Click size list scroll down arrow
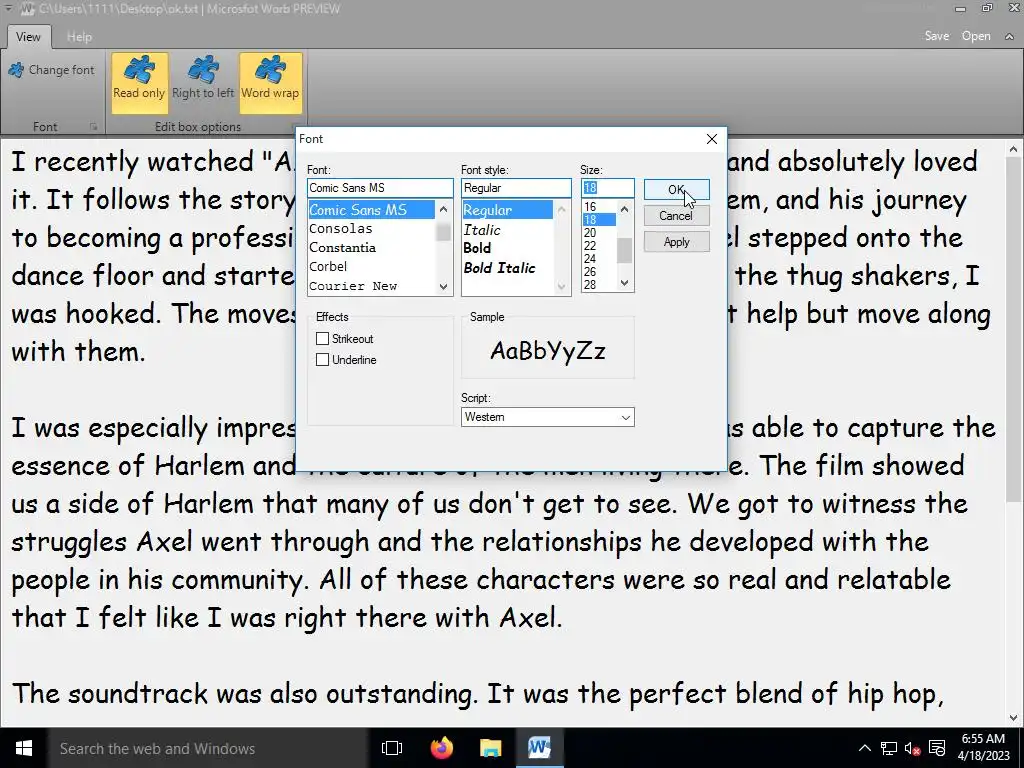Screen dimensions: 1024x768 coord(624,283)
